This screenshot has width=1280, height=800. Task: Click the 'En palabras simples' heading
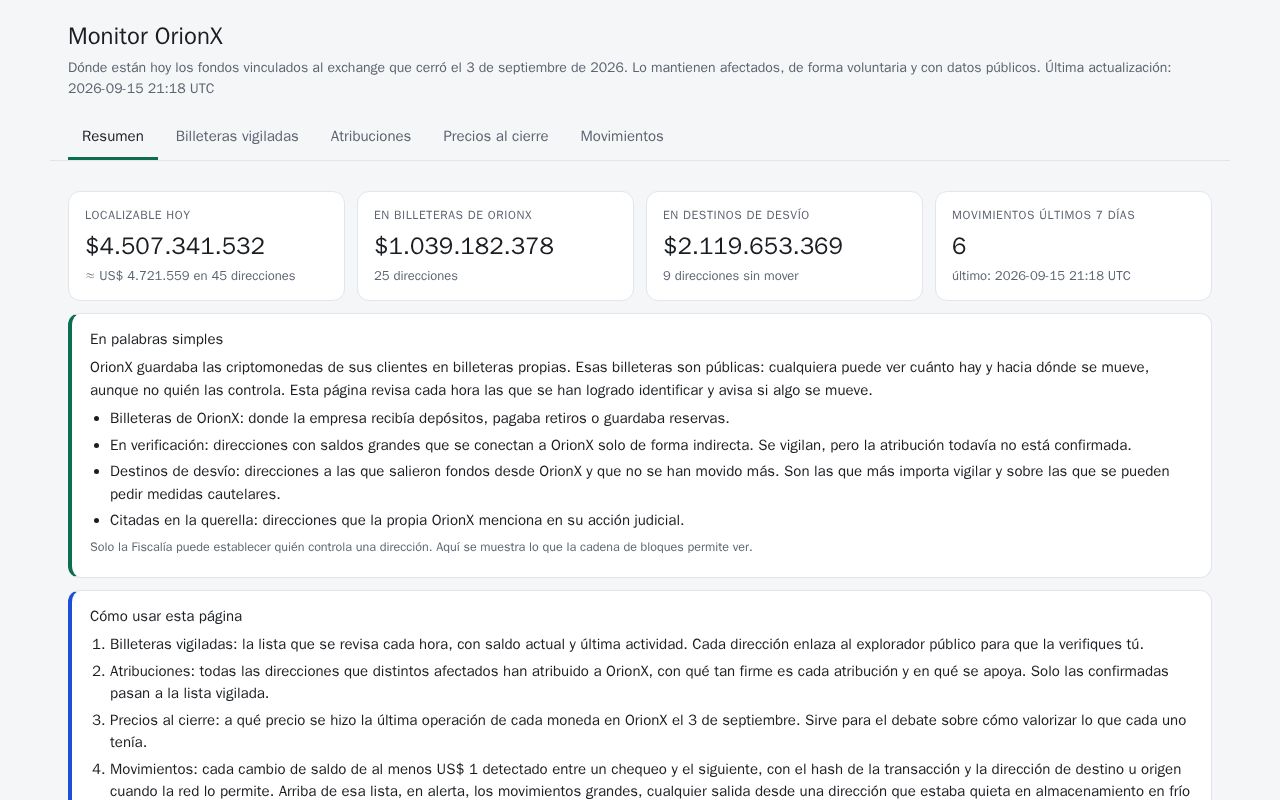157,340
